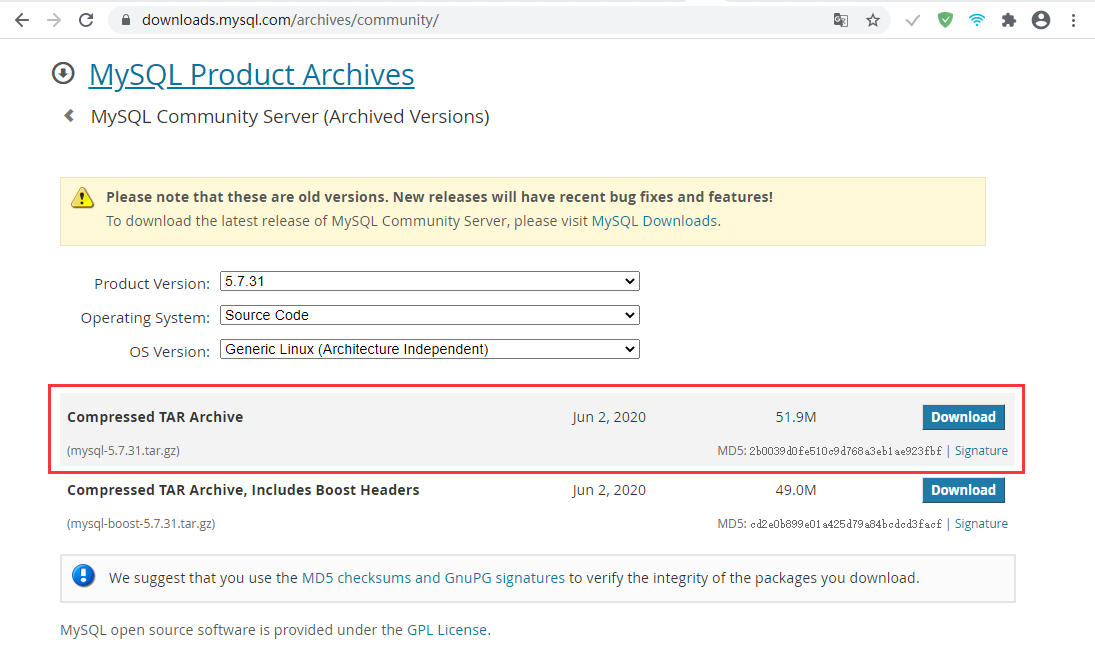This screenshot has height=655, width=1095.
Task: Reload the page with the refresh icon
Action: point(86,20)
